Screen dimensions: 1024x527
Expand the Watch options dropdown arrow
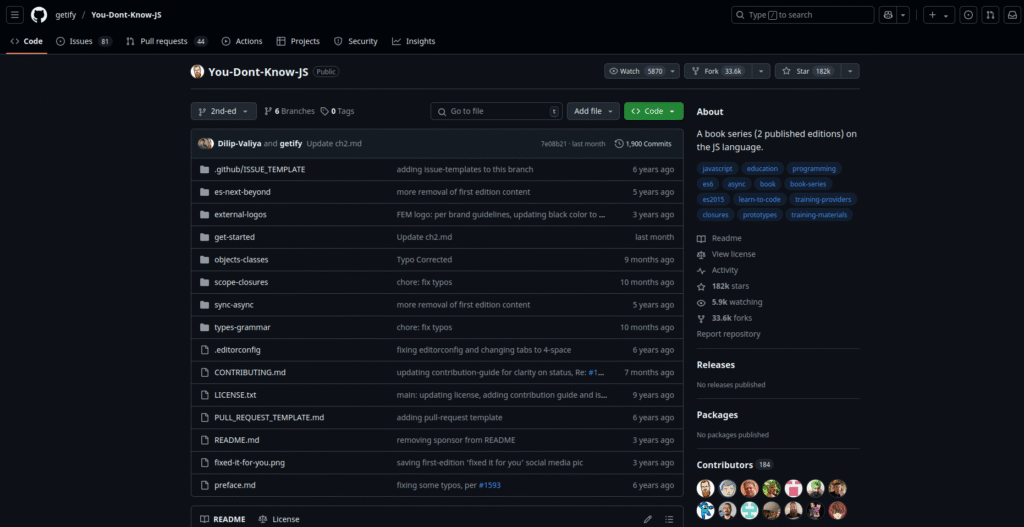[x=673, y=71]
